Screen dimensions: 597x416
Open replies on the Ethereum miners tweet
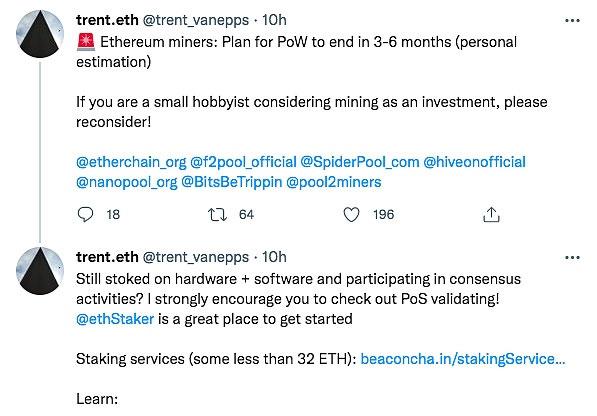coord(85,214)
